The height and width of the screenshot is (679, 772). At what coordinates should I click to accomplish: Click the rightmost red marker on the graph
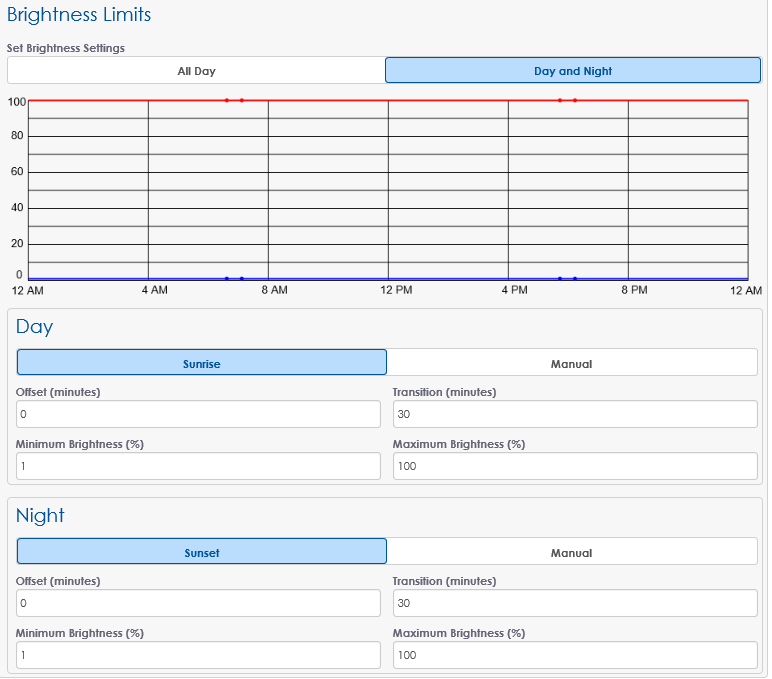575,100
